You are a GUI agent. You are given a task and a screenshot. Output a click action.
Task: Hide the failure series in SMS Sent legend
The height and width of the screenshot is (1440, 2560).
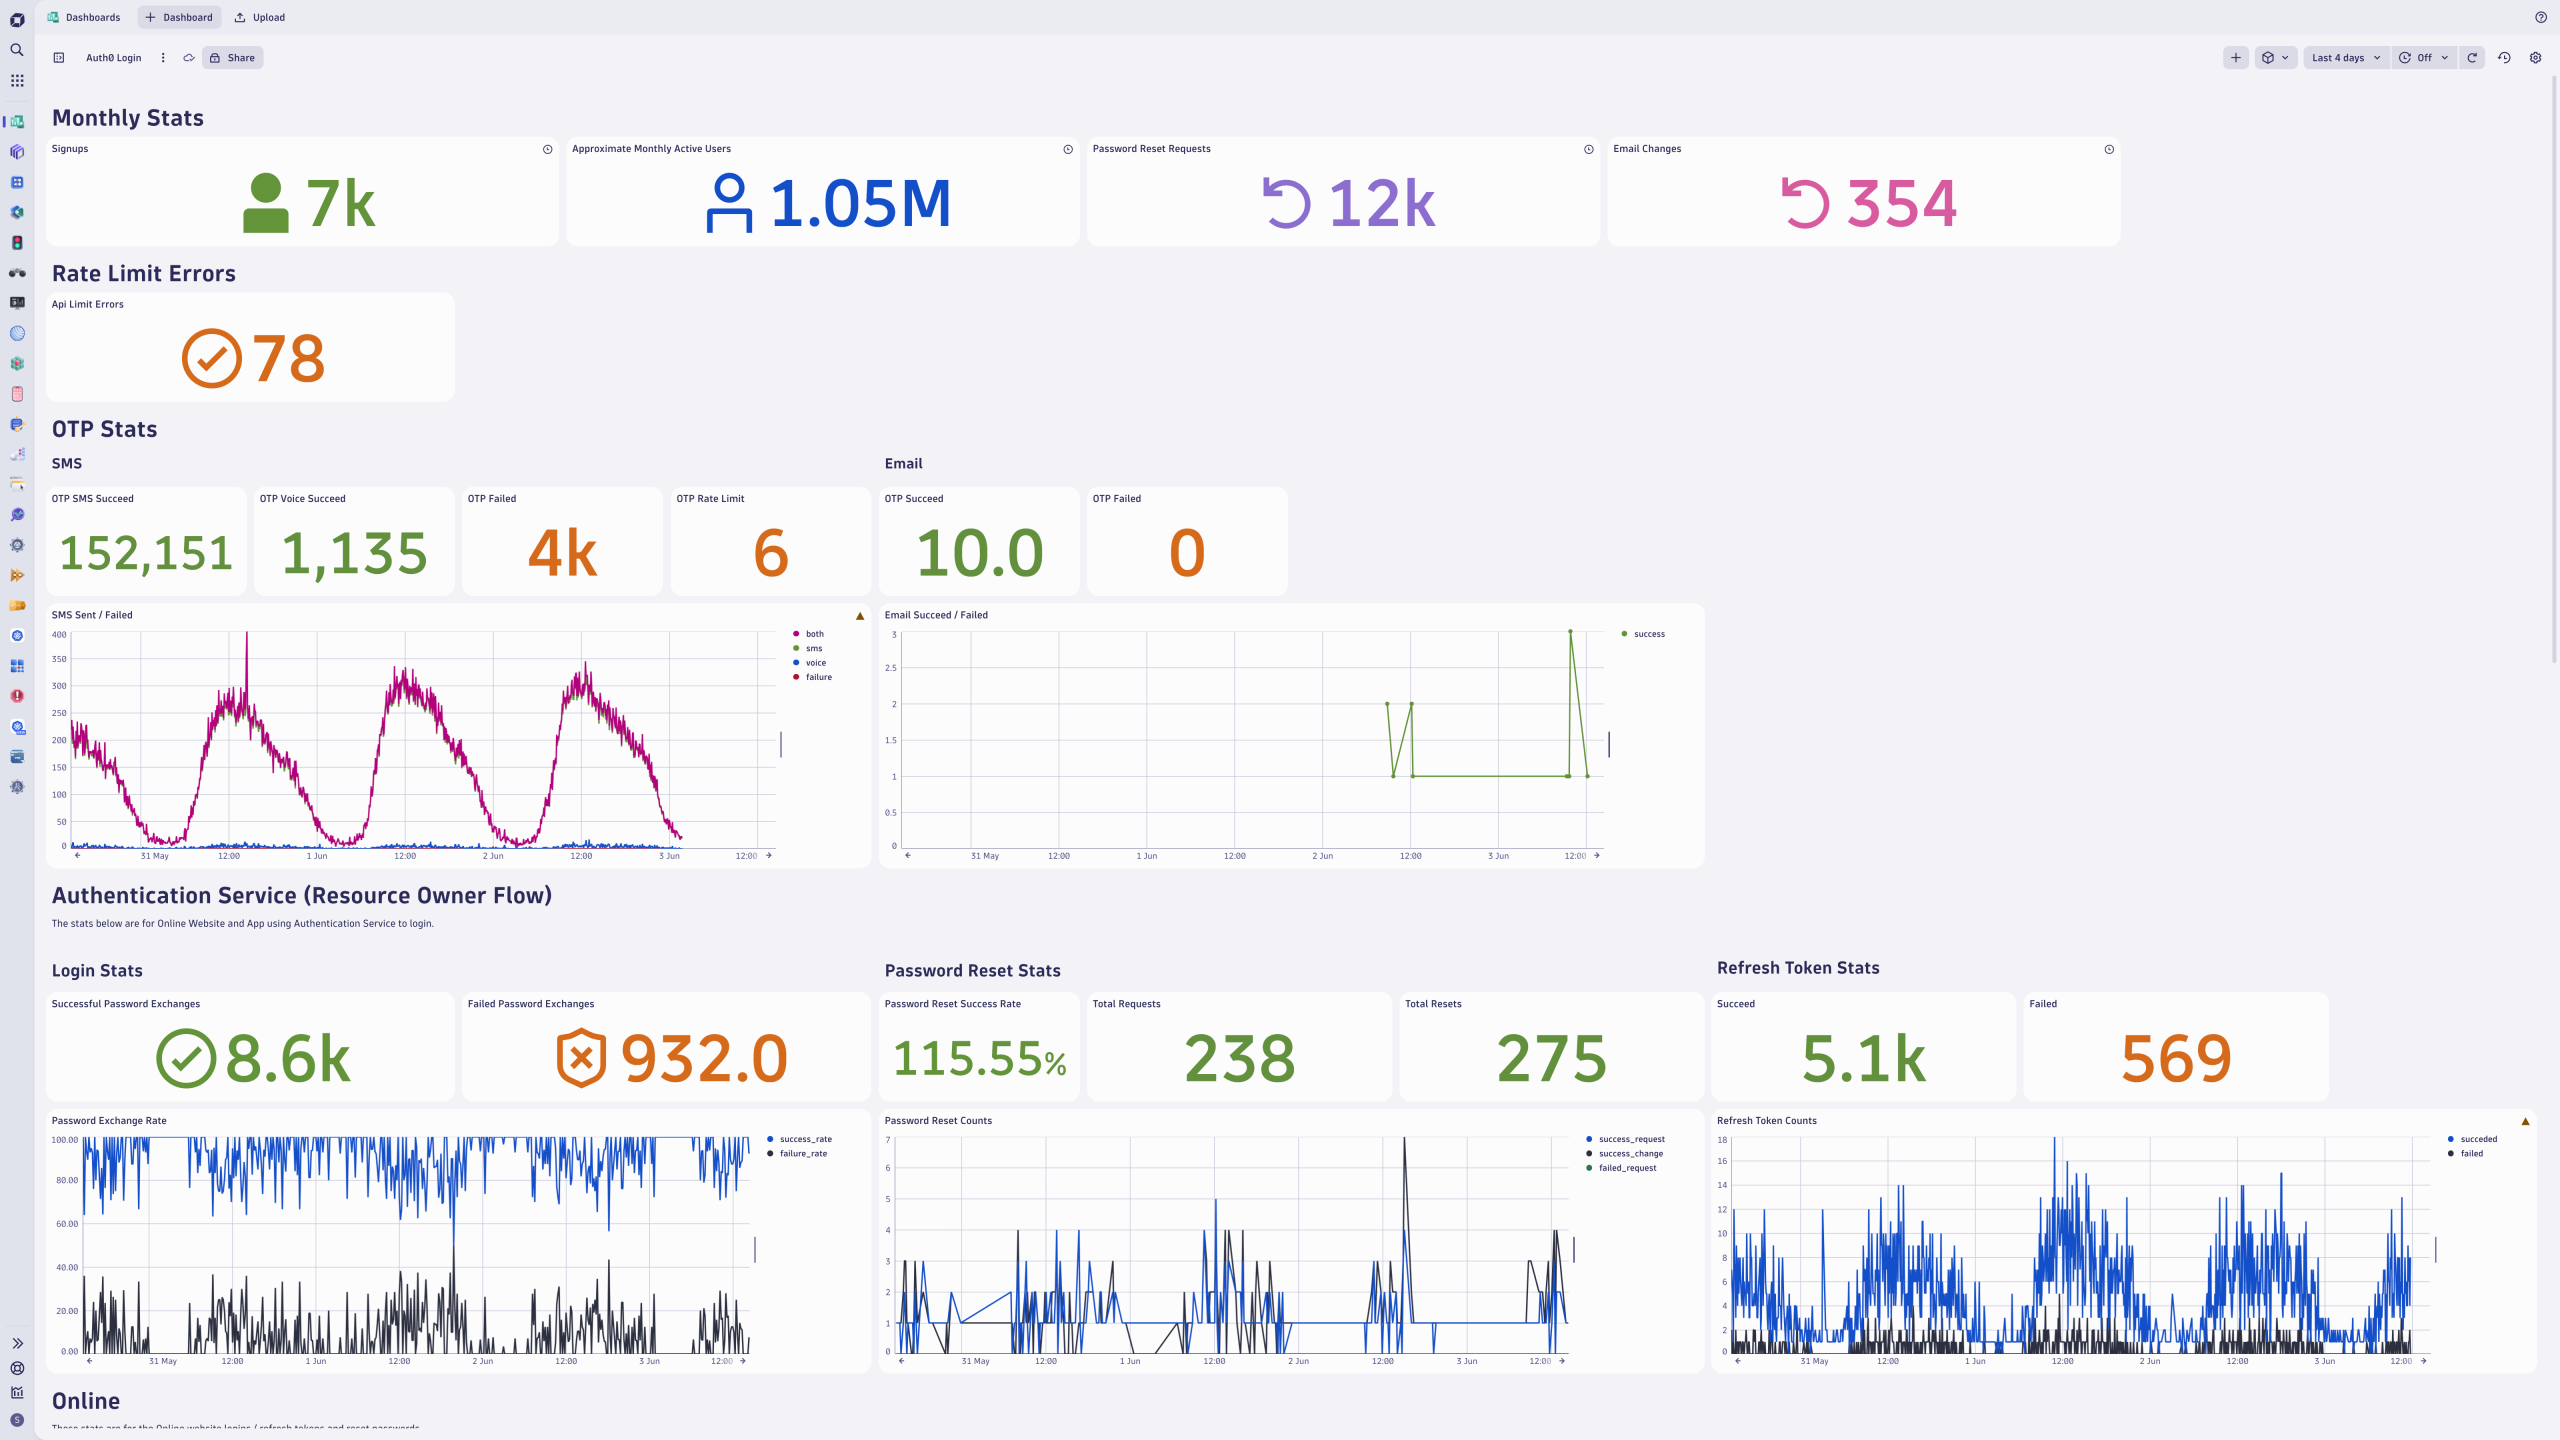click(817, 677)
